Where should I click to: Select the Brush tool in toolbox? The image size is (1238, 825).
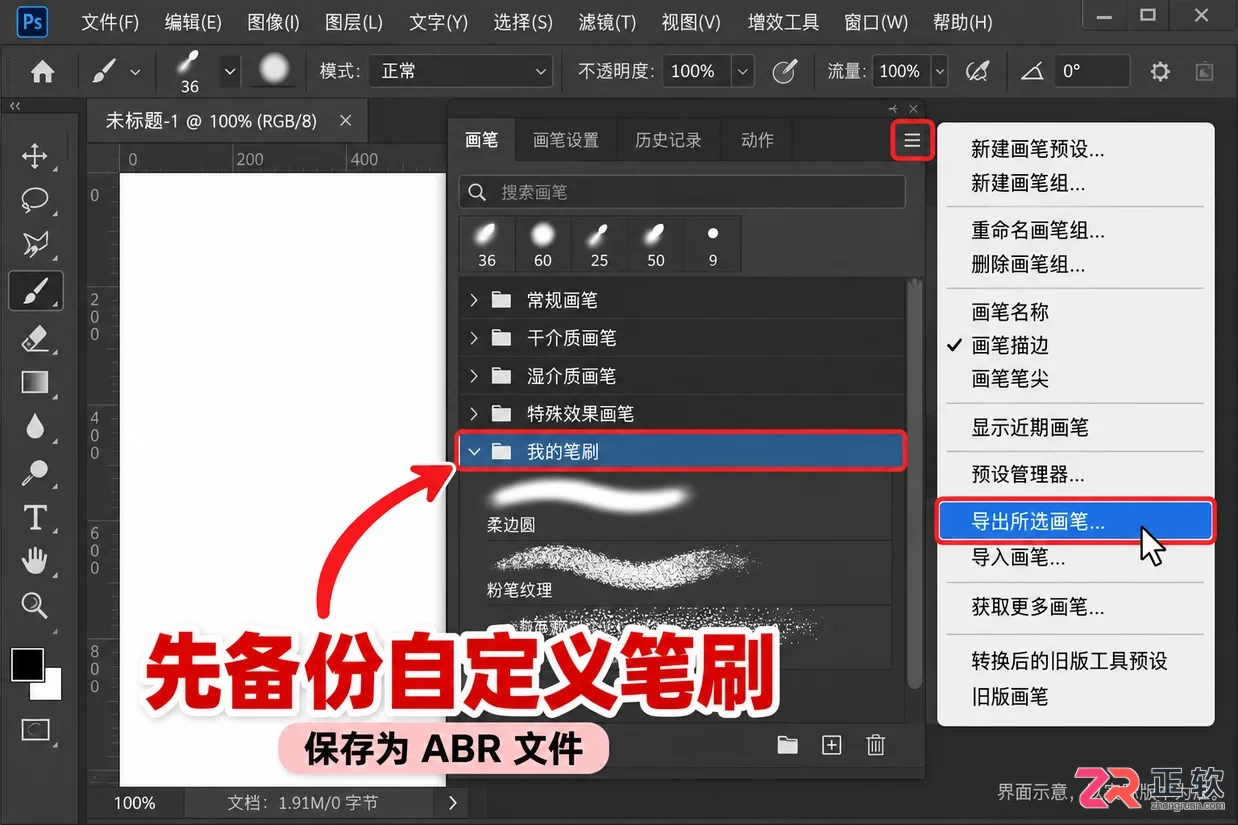point(35,292)
